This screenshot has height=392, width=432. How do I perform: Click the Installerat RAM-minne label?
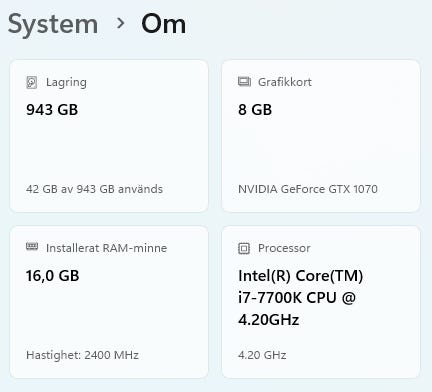[106, 248]
